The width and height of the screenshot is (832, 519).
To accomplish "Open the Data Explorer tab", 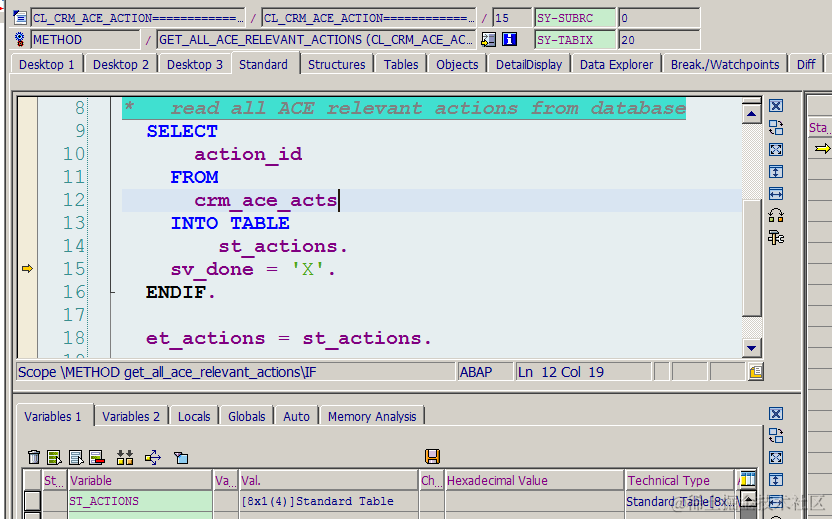I will pos(617,64).
